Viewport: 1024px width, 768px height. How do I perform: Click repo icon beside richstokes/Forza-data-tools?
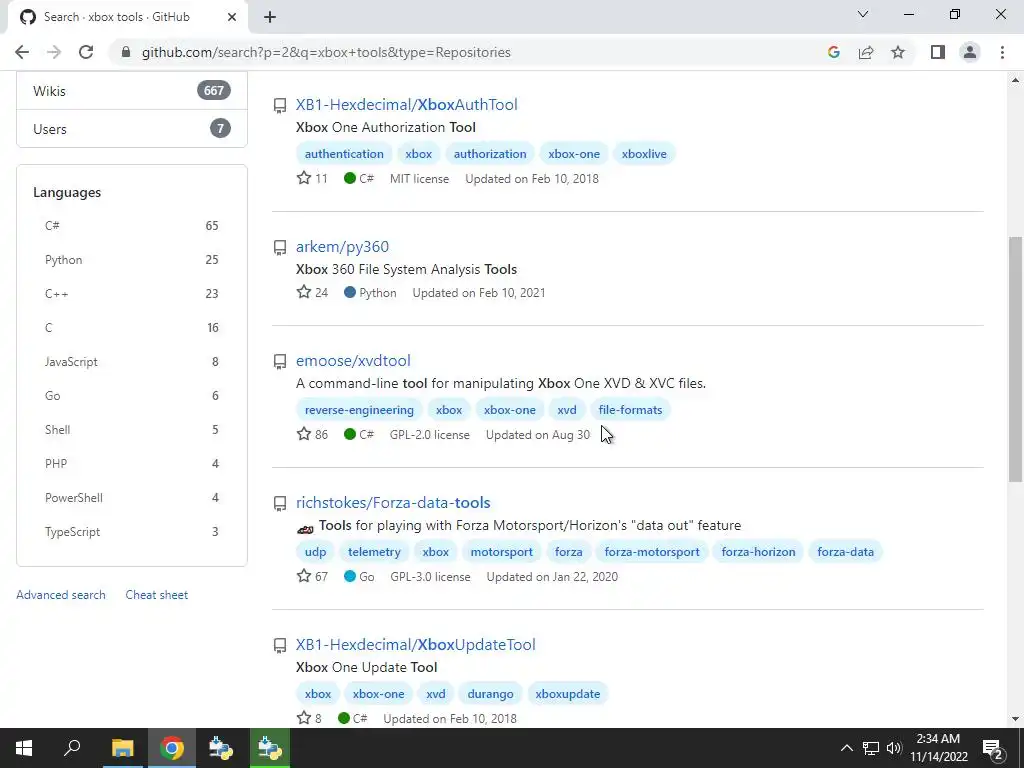click(x=280, y=504)
